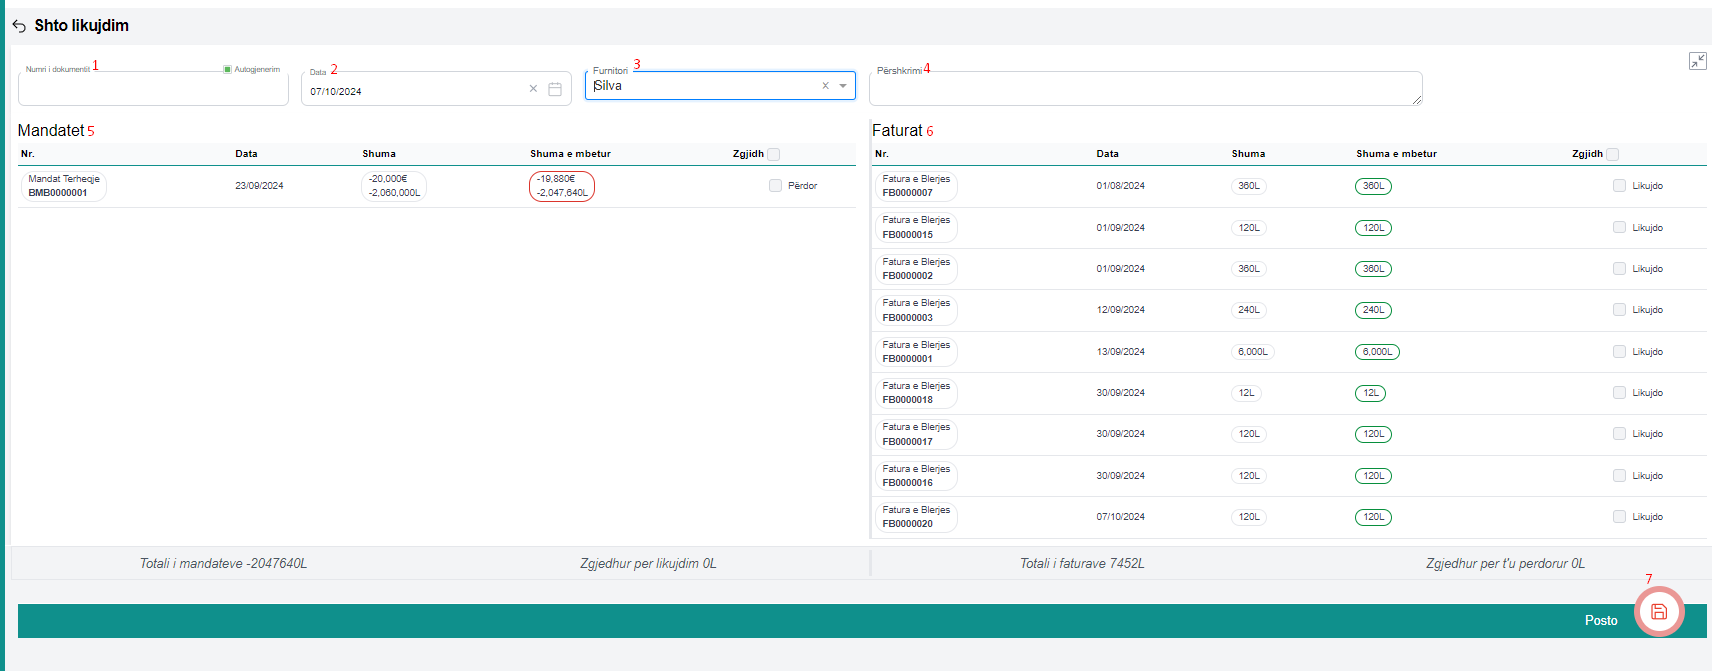Clear the Silva supplier selection
The image size is (1712, 671).
[825, 86]
